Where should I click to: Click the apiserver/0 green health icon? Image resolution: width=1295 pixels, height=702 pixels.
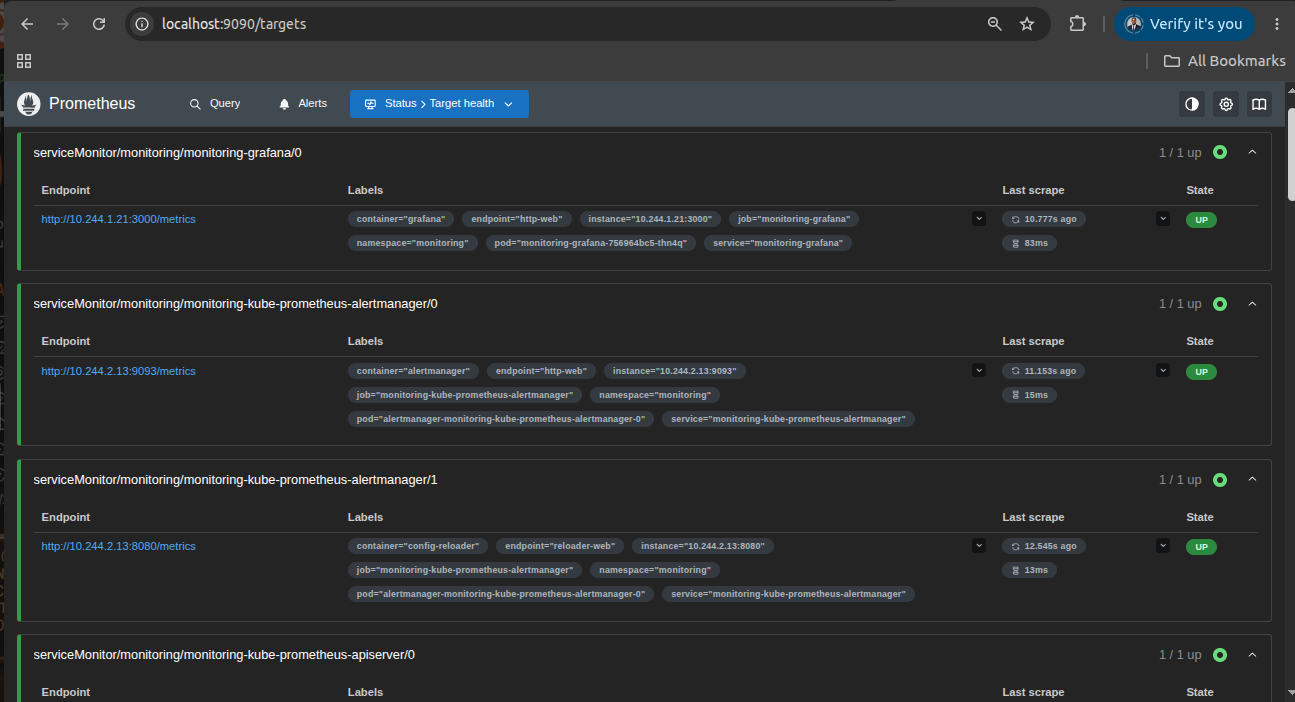click(1220, 654)
